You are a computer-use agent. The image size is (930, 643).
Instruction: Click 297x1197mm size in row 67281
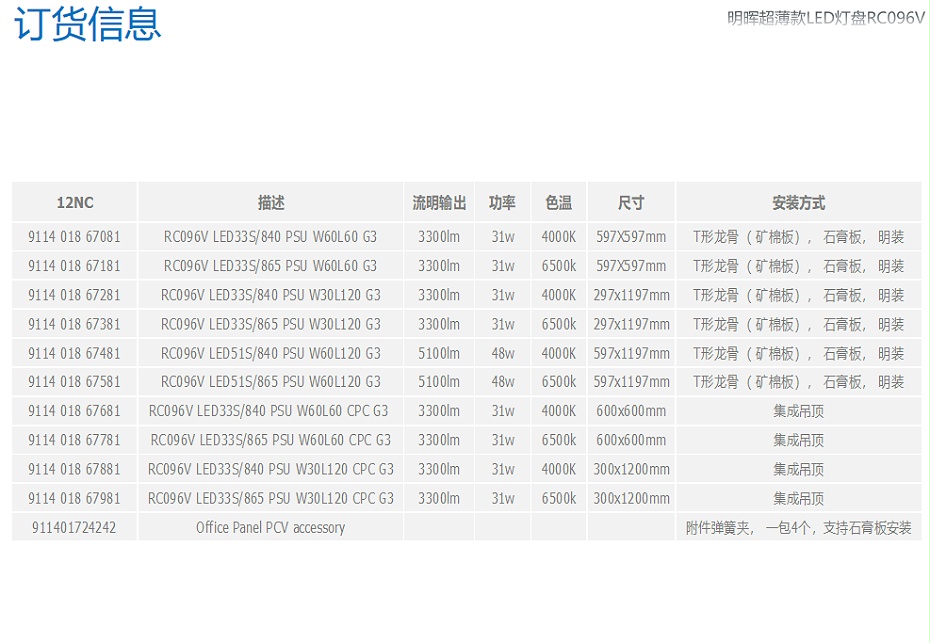(x=631, y=295)
